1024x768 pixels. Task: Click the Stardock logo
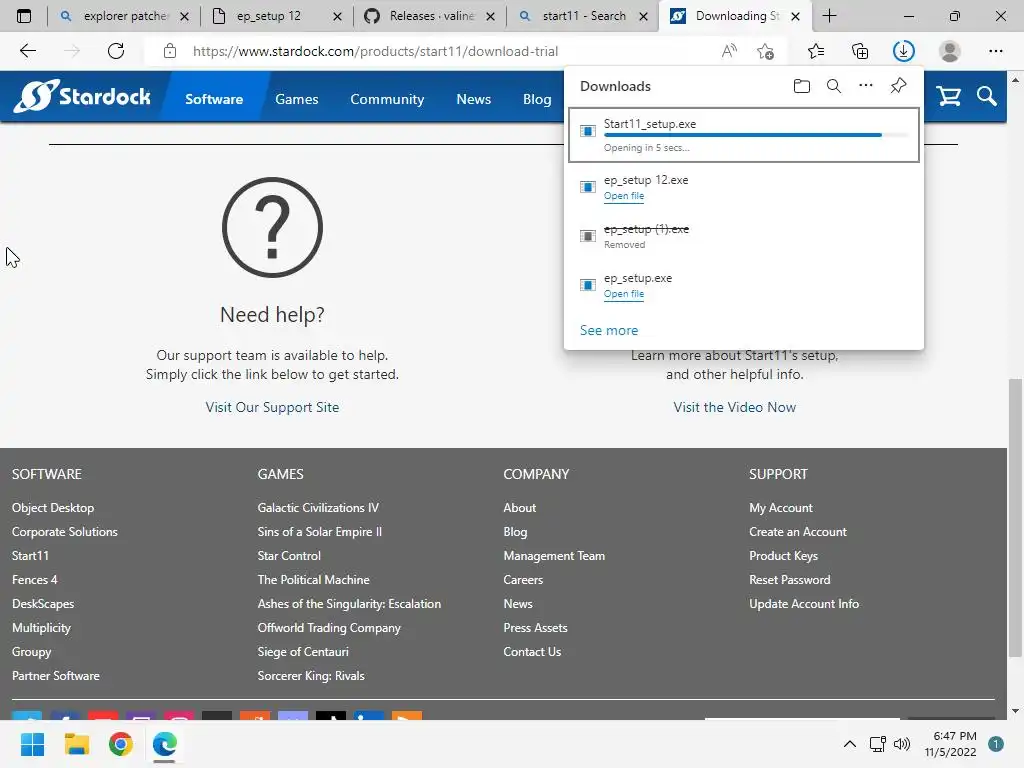pyautogui.click(x=82, y=97)
